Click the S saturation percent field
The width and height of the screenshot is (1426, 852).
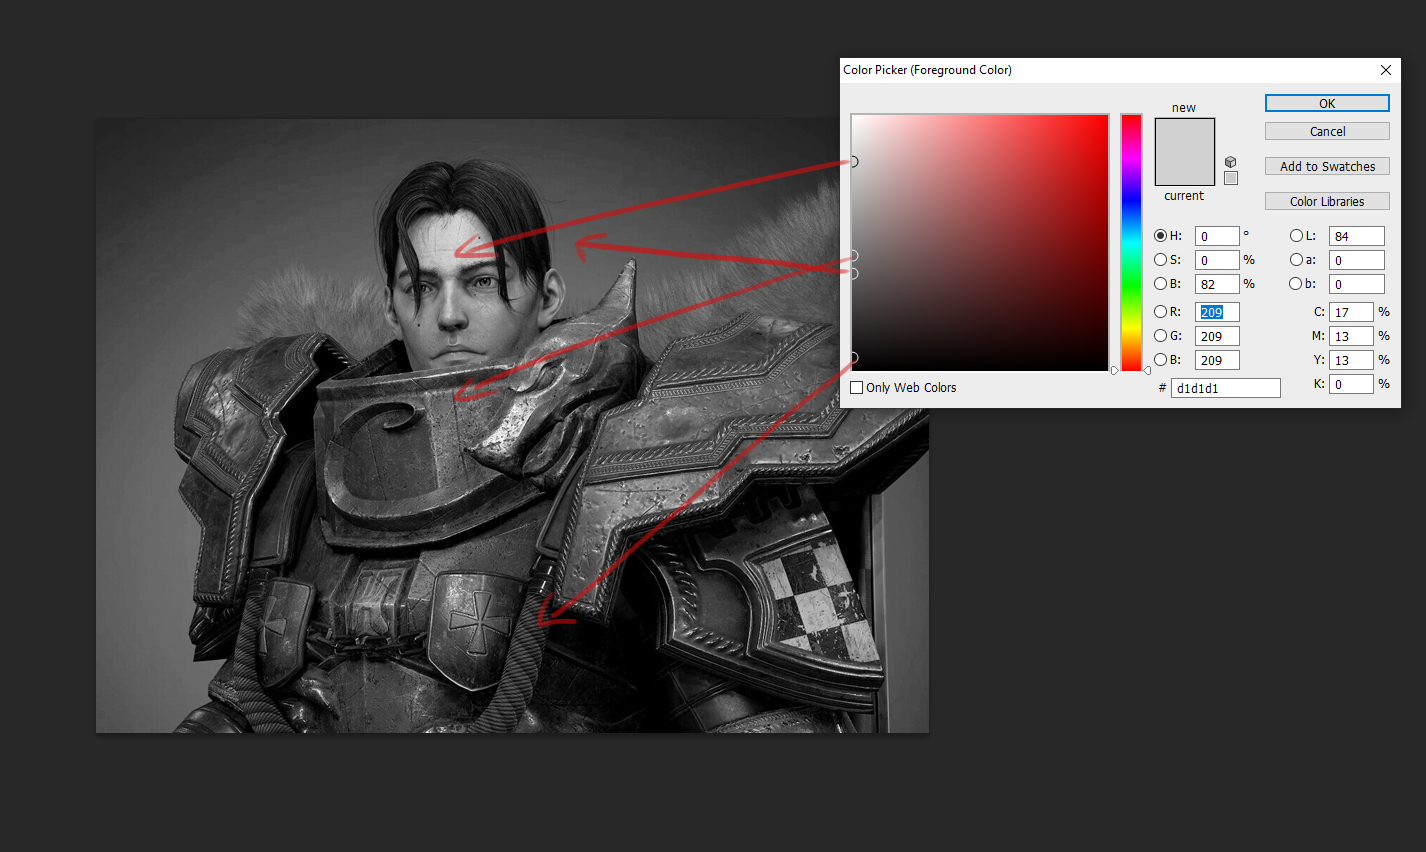pos(1217,260)
